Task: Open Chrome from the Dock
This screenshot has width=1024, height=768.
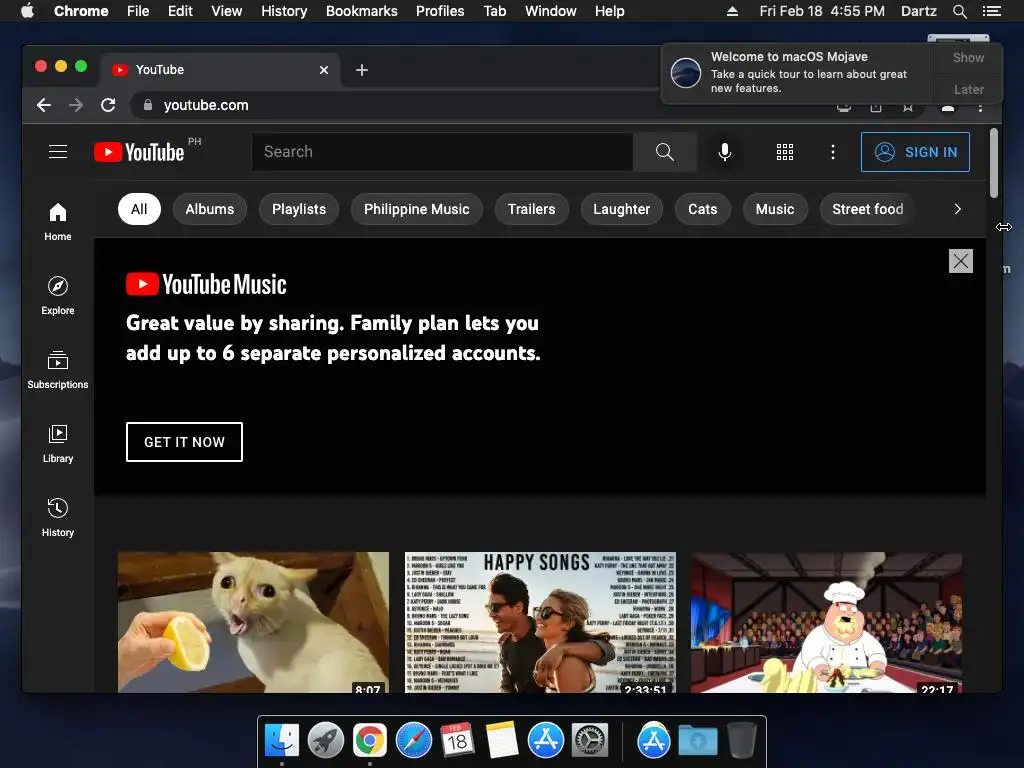Action: [370, 740]
